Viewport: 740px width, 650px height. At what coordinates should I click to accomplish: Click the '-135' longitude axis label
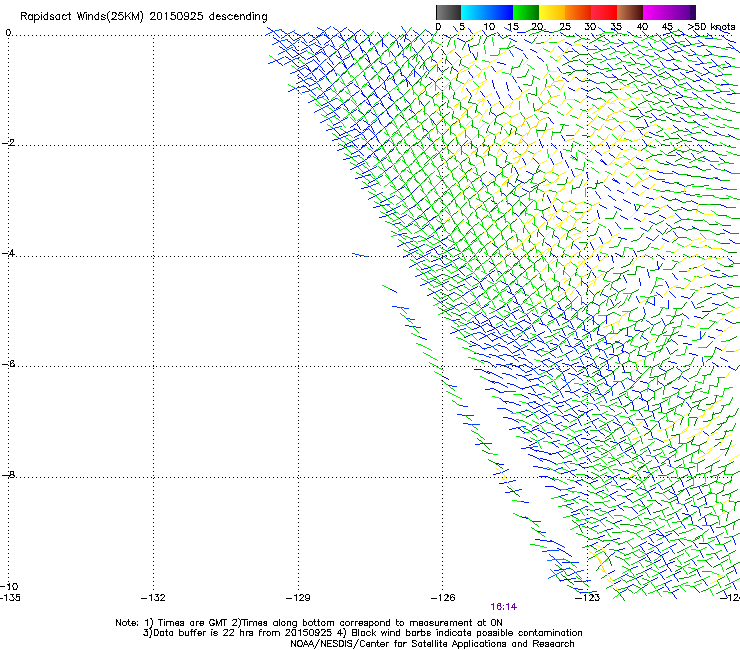pos(10,598)
